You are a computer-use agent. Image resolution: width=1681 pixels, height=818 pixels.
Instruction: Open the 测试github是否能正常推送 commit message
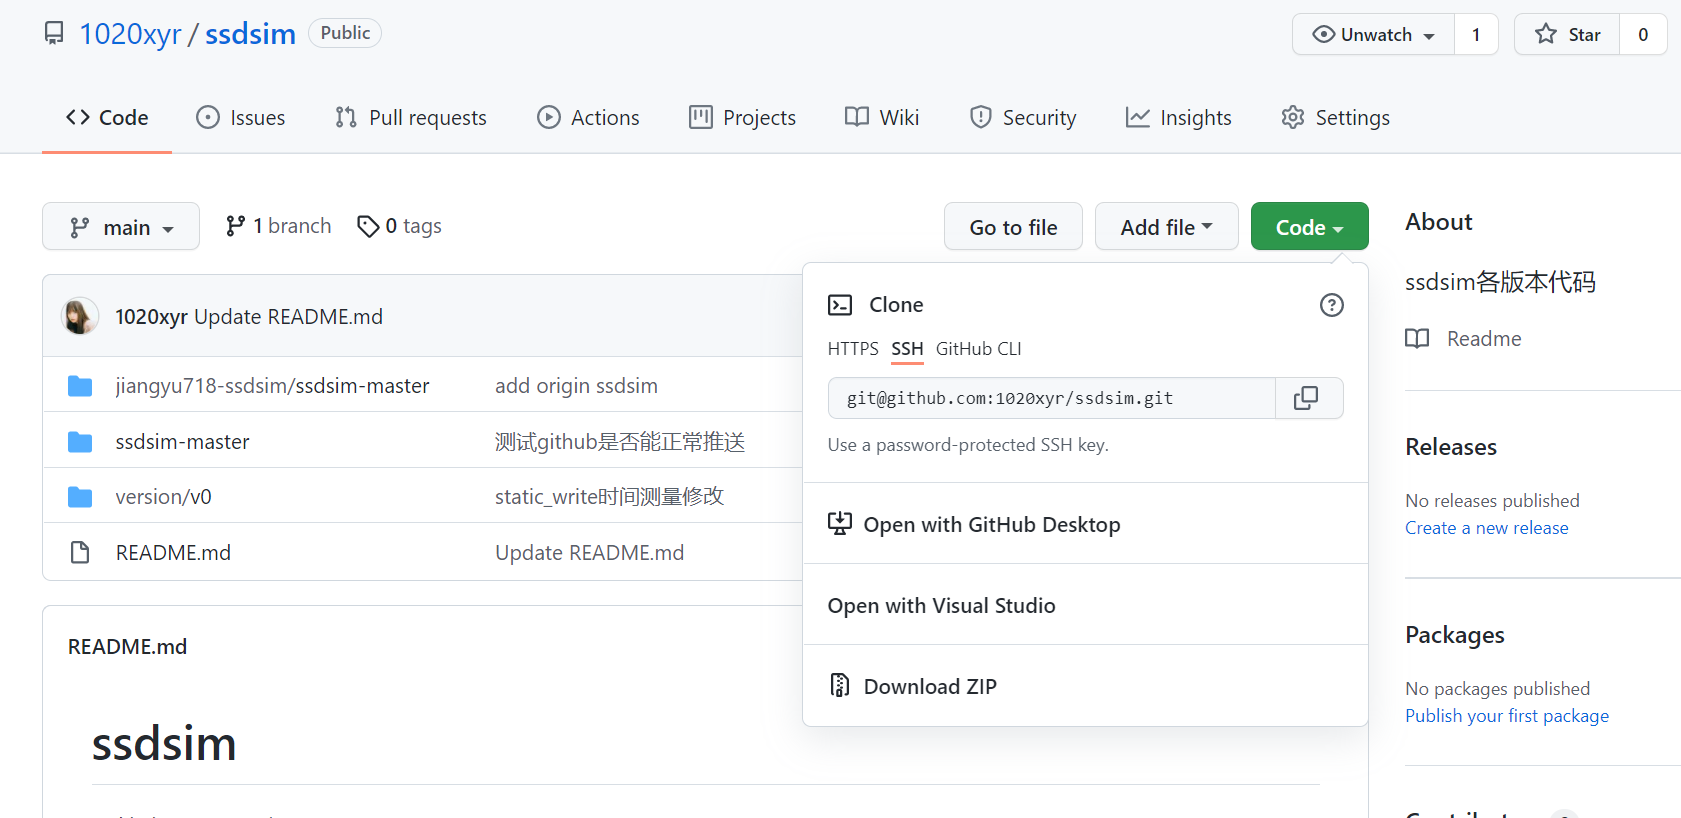tap(620, 442)
